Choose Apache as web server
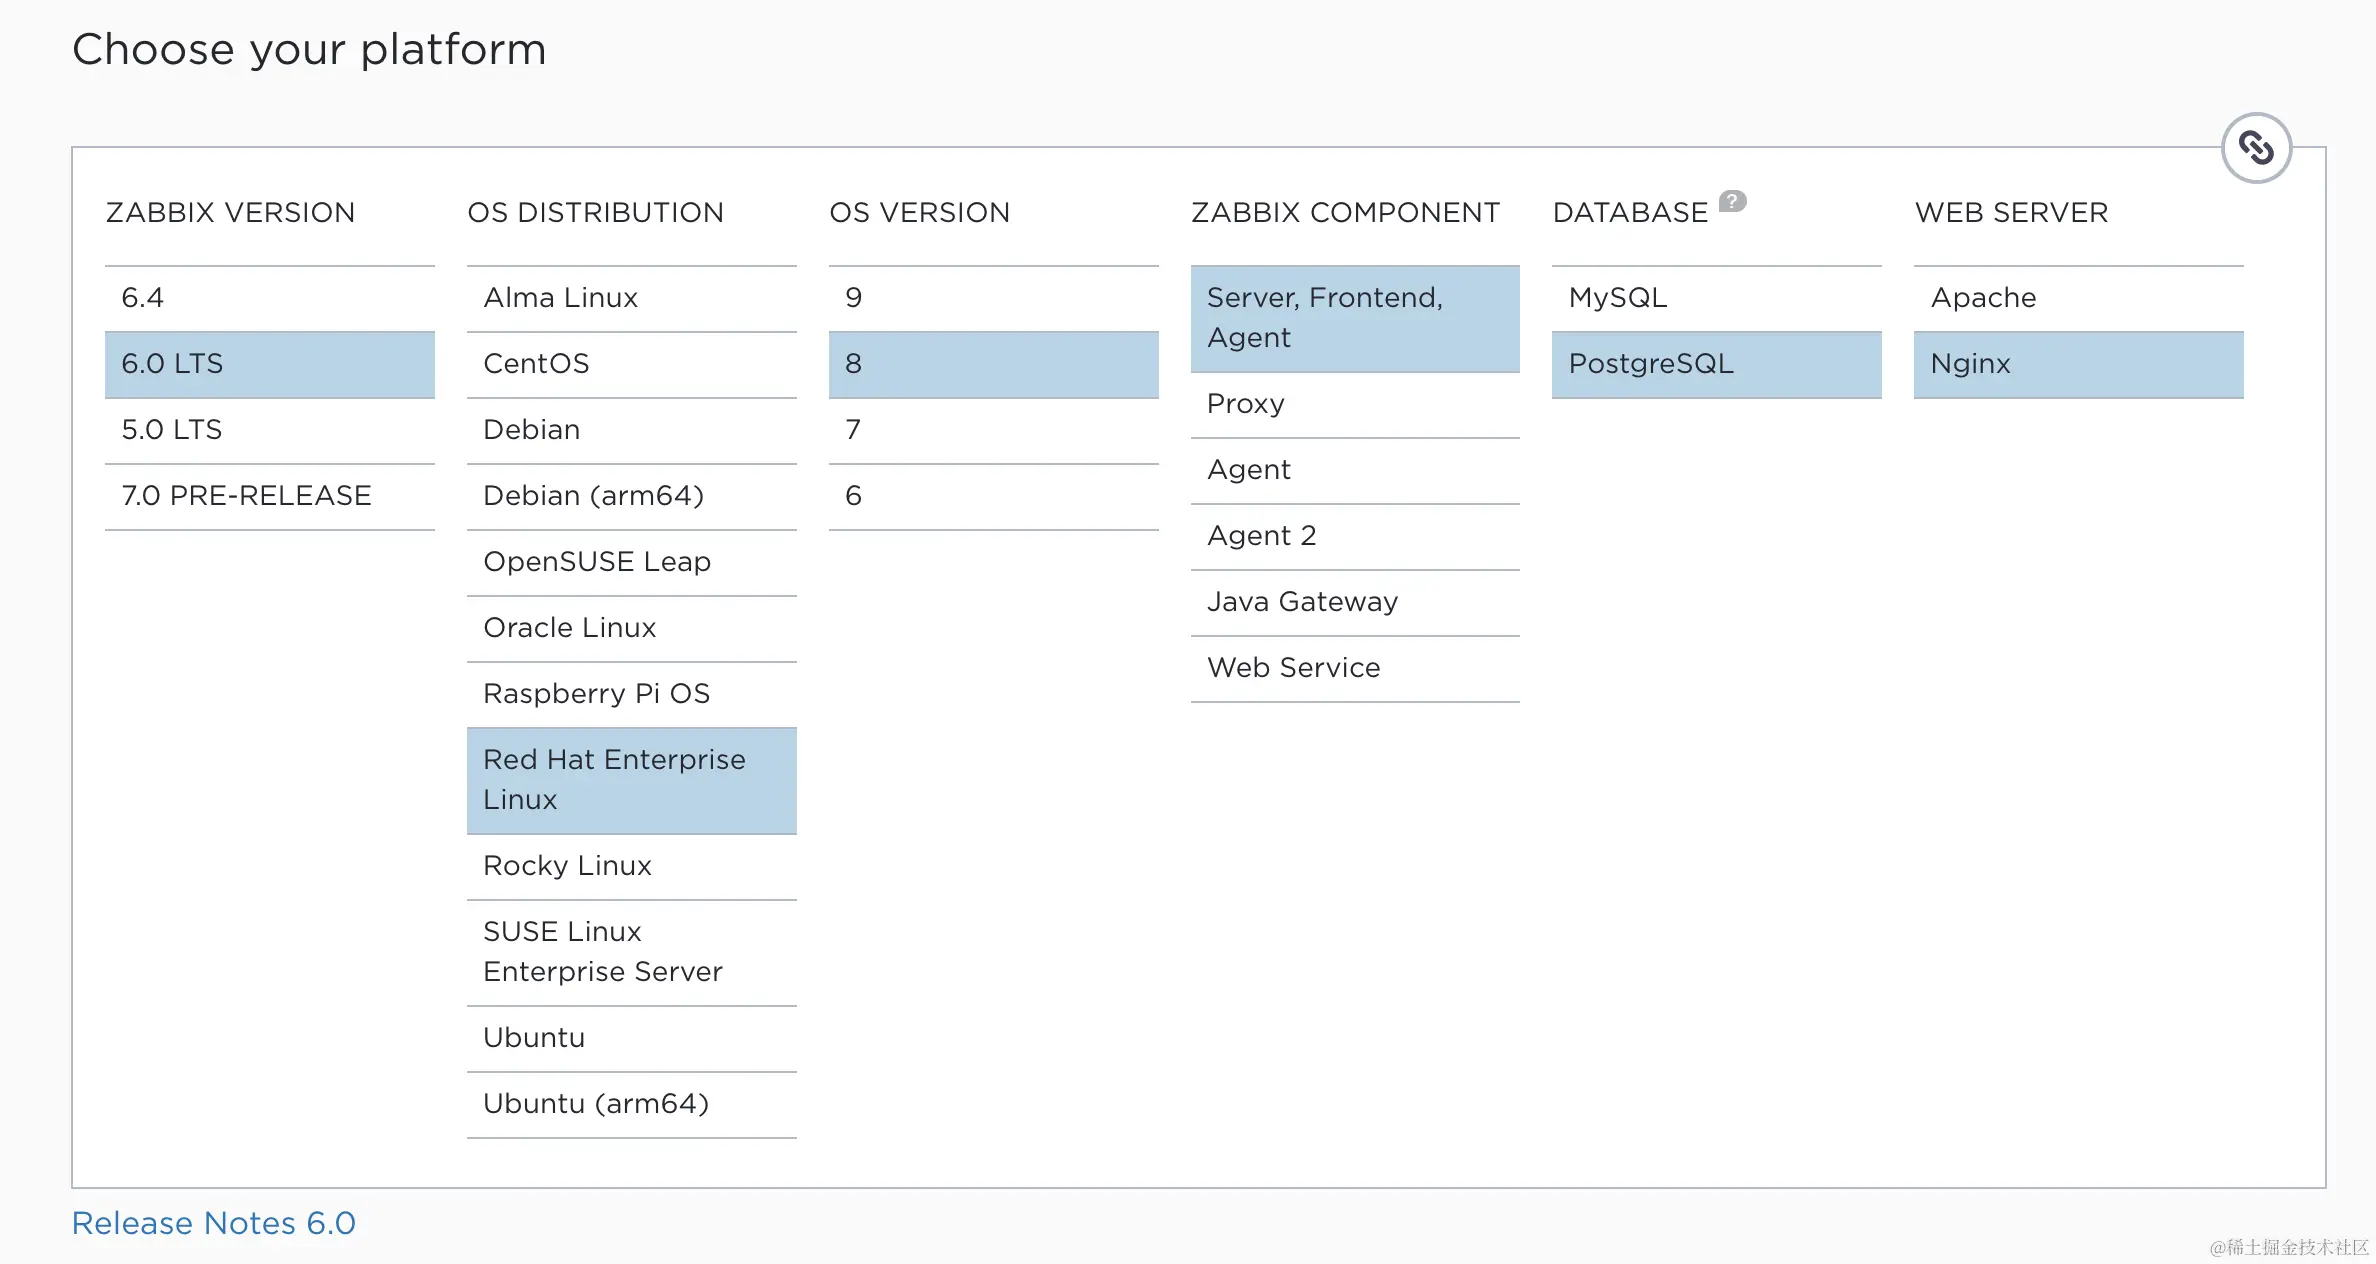This screenshot has height=1264, width=2376. click(2078, 298)
